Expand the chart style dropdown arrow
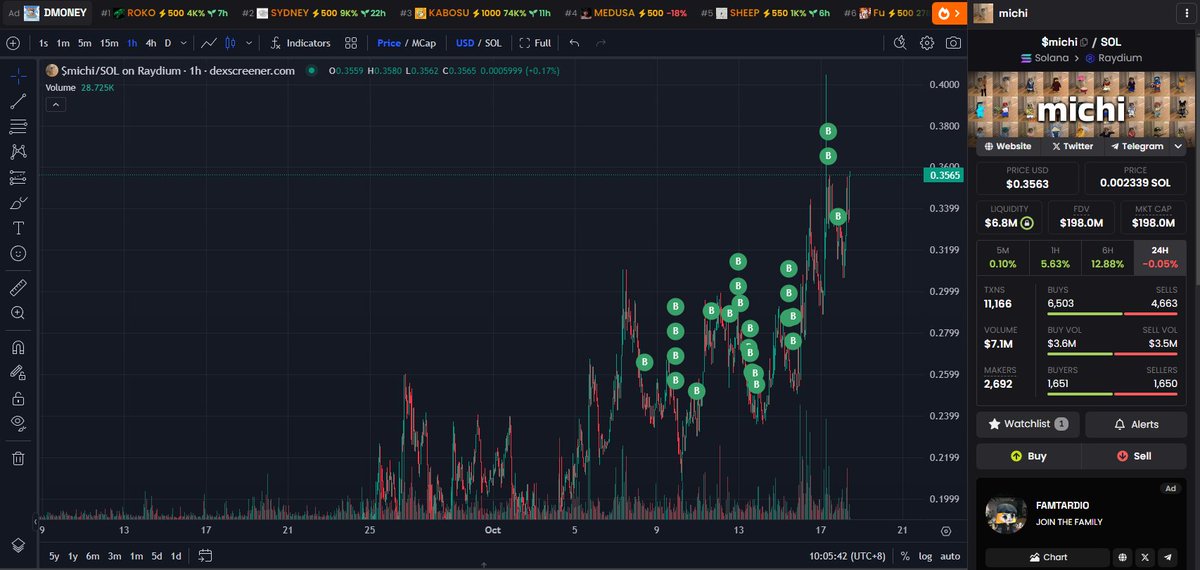The height and width of the screenshot is (570, 1200). 248,43
